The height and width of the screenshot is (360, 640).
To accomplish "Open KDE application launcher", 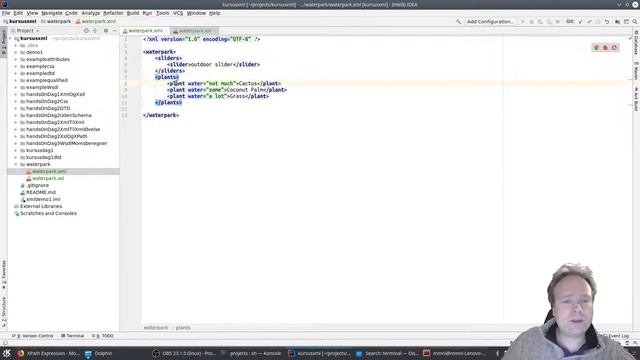I will (7, 353).
